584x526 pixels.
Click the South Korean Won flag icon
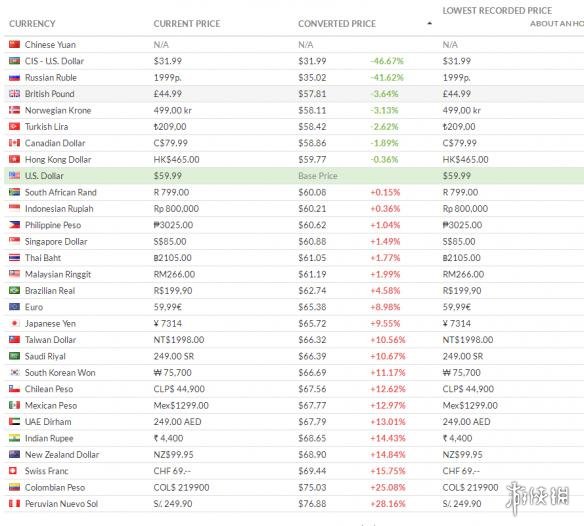click(14, 373)
